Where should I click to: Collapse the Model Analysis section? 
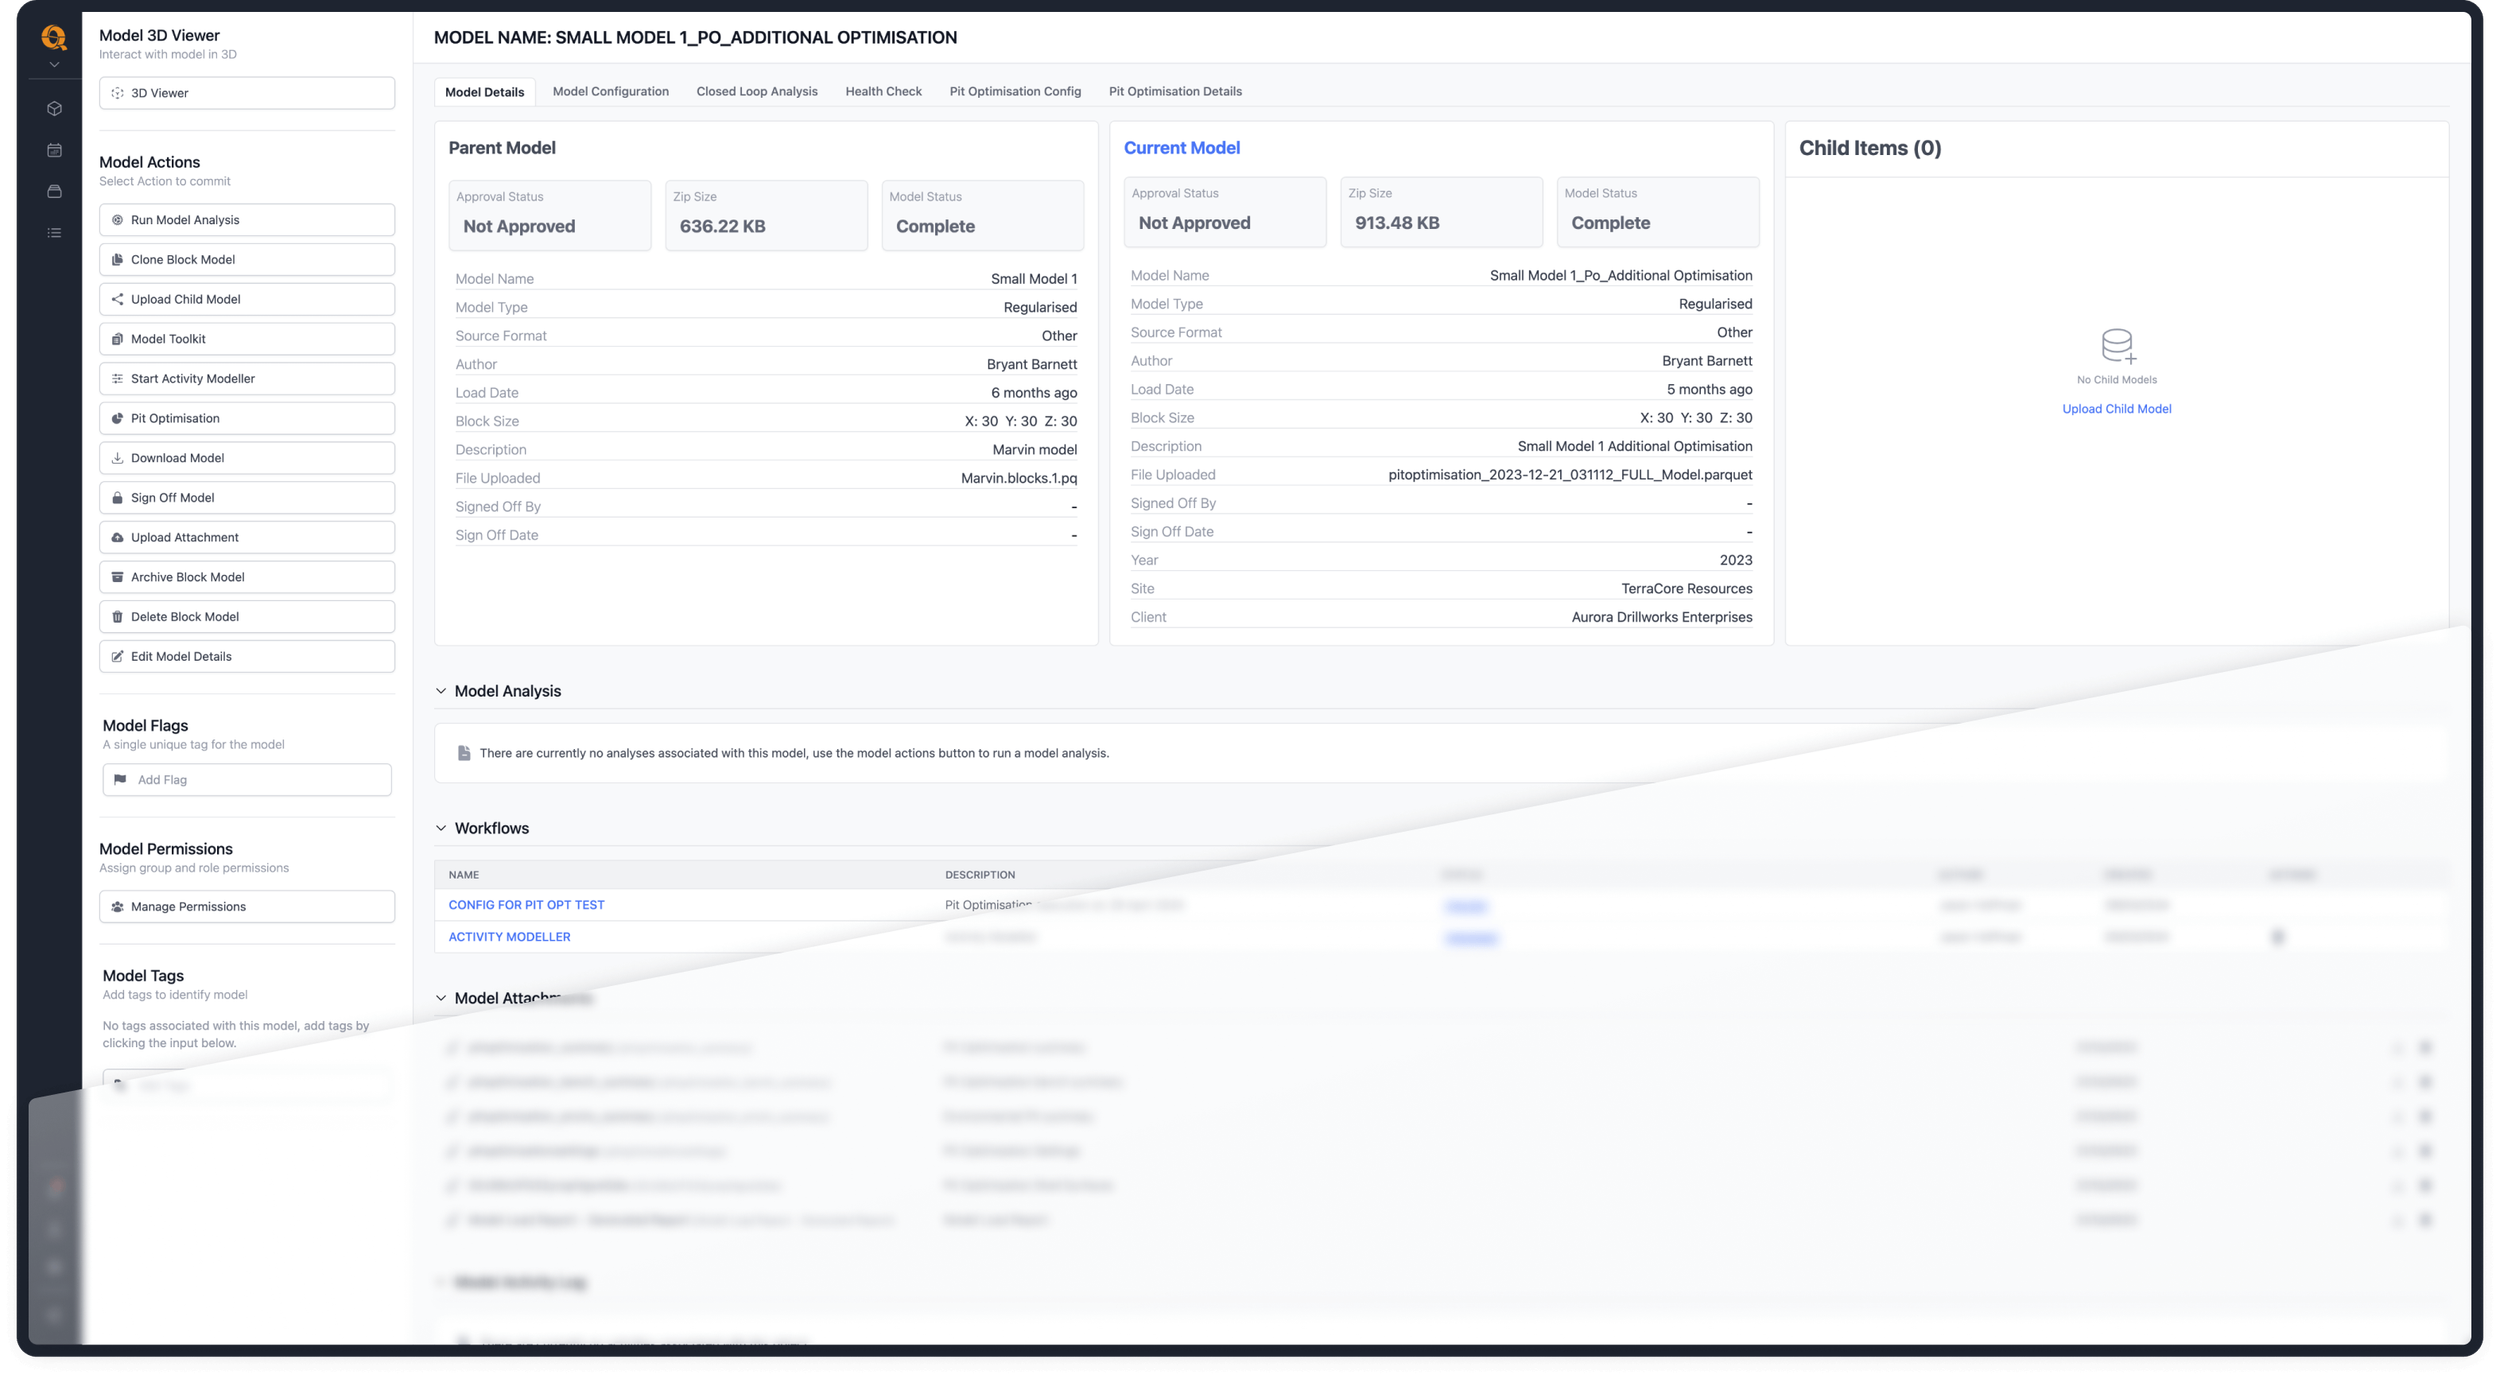tap(440, 691)
